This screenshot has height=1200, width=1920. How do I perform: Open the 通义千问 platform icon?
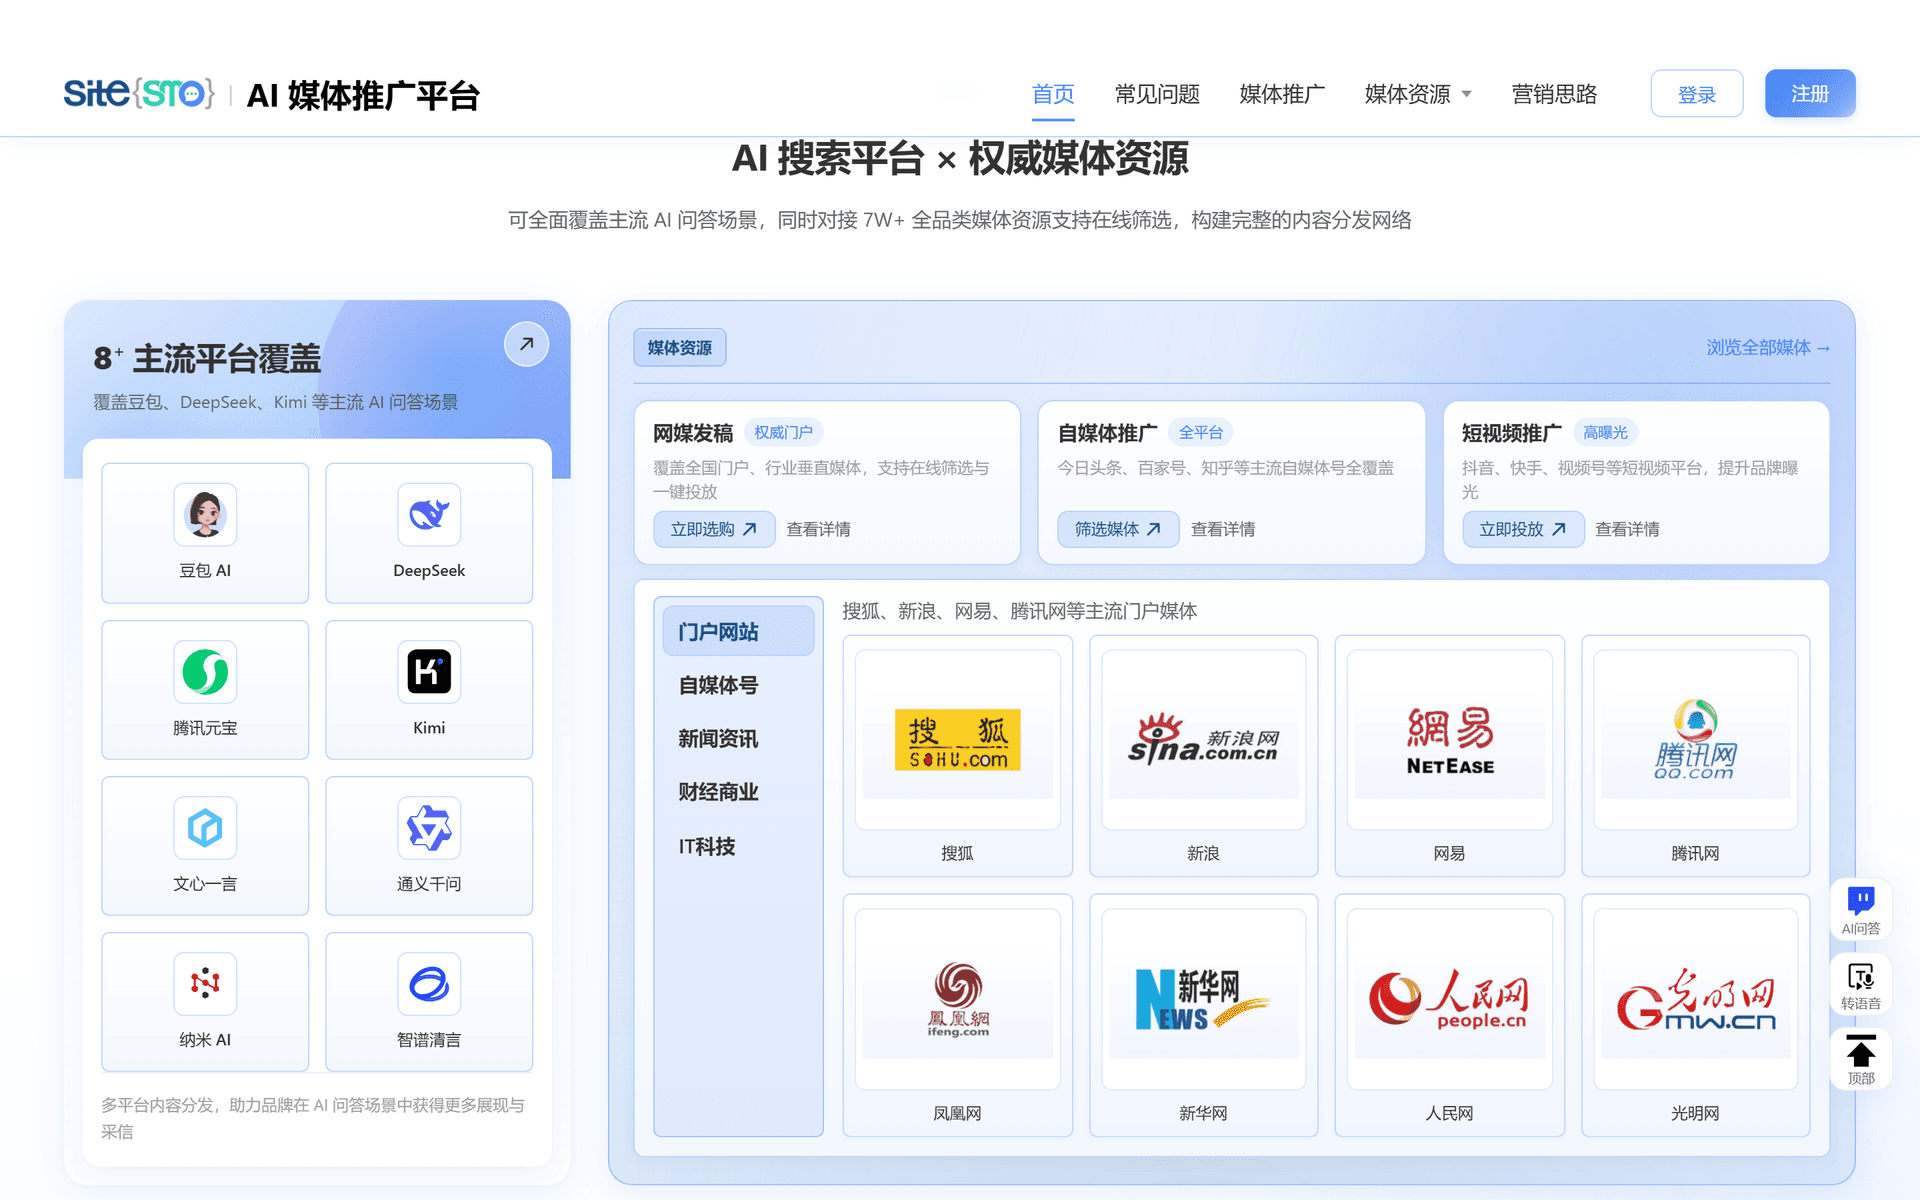429,828
